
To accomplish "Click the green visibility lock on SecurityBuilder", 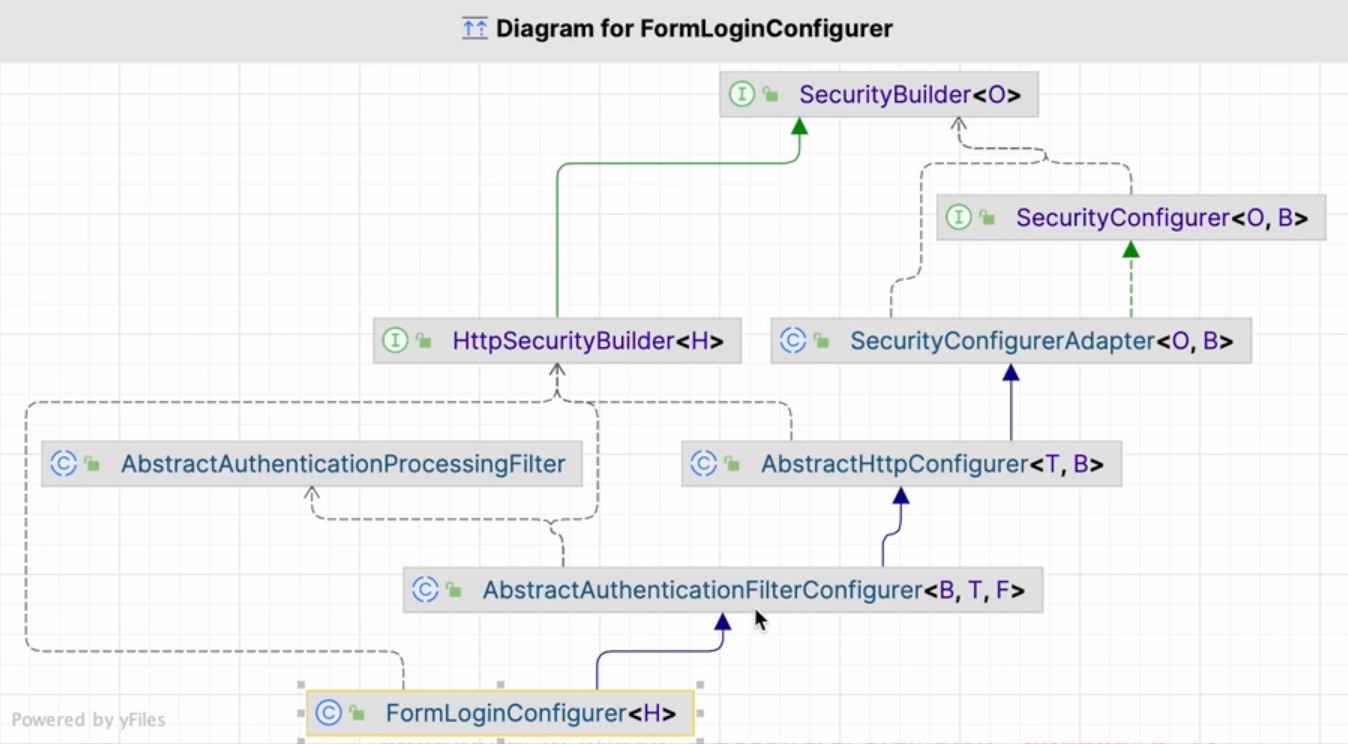I will (x=771, y=95).
